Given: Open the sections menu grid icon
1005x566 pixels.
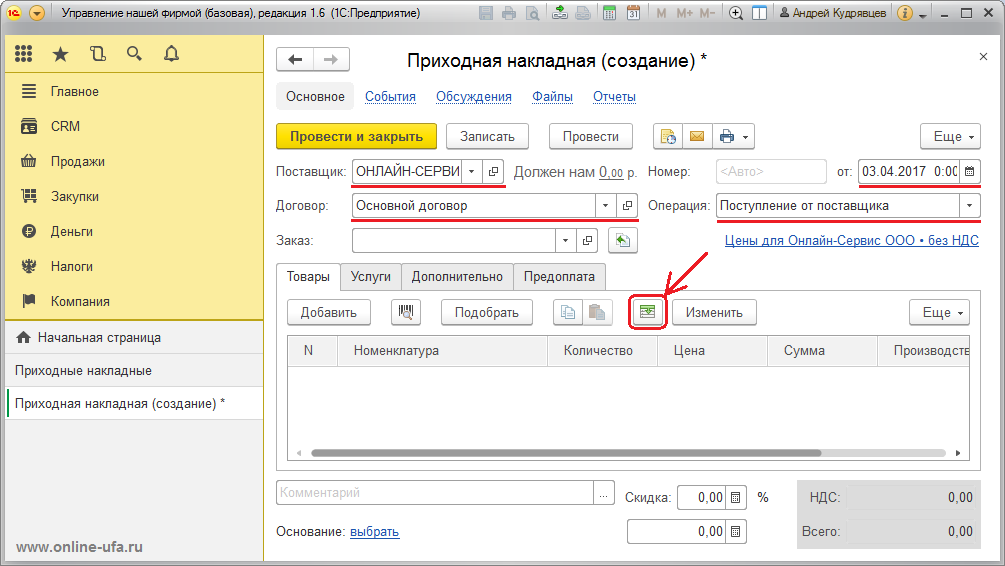Looking at the screenshot, I should (x=24, y=54).
